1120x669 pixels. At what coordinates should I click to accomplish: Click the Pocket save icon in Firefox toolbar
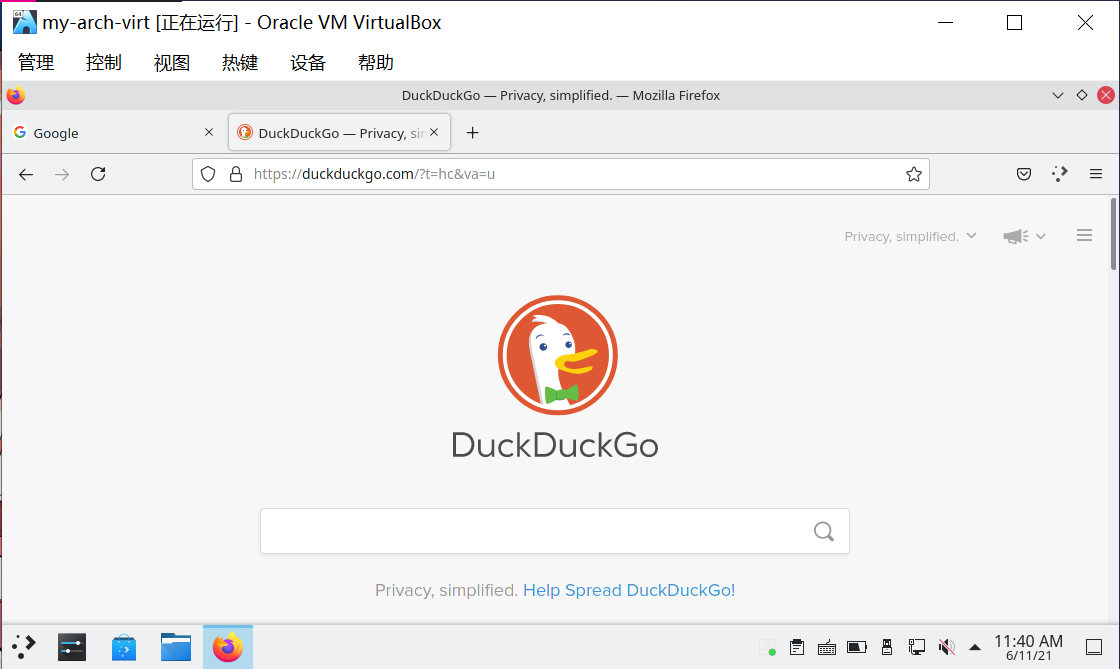(x=1024, y=174)
